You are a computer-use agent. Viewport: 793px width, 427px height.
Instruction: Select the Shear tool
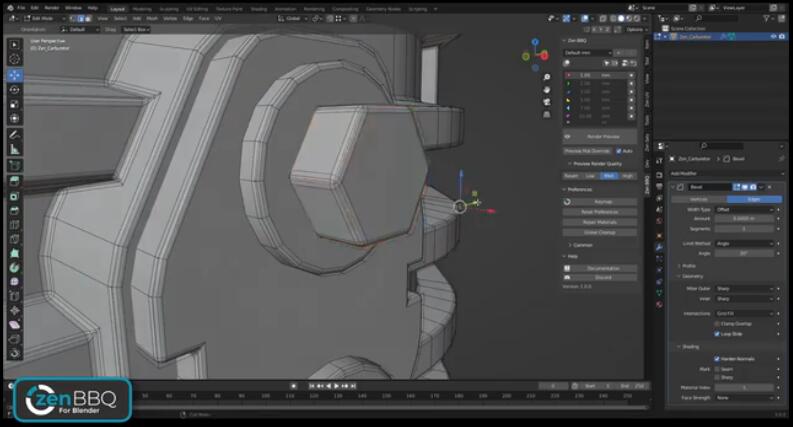click(x=14, y=324)
